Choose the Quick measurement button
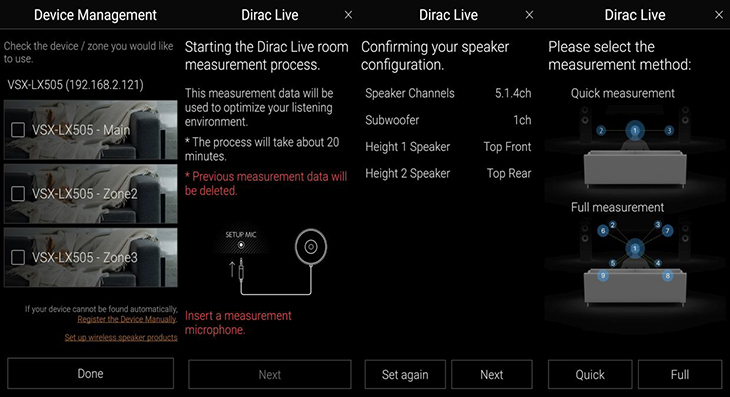The height and width of the screenshot is (397, 730). pos(590,375)
